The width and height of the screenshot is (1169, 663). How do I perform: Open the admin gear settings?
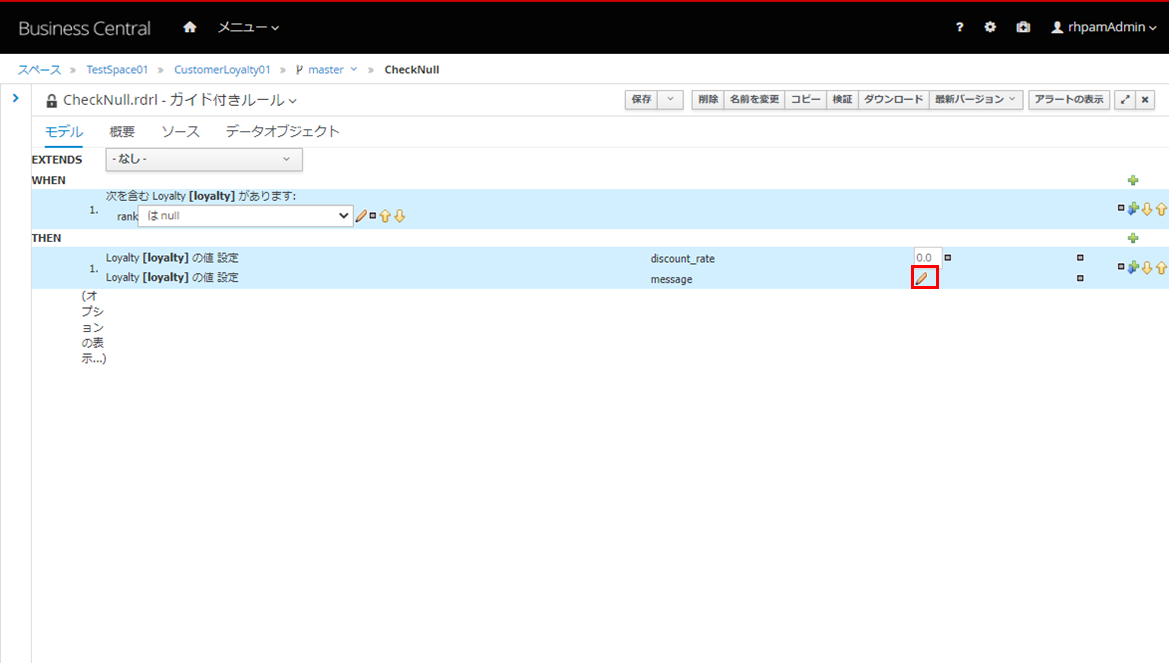point(989,28)
